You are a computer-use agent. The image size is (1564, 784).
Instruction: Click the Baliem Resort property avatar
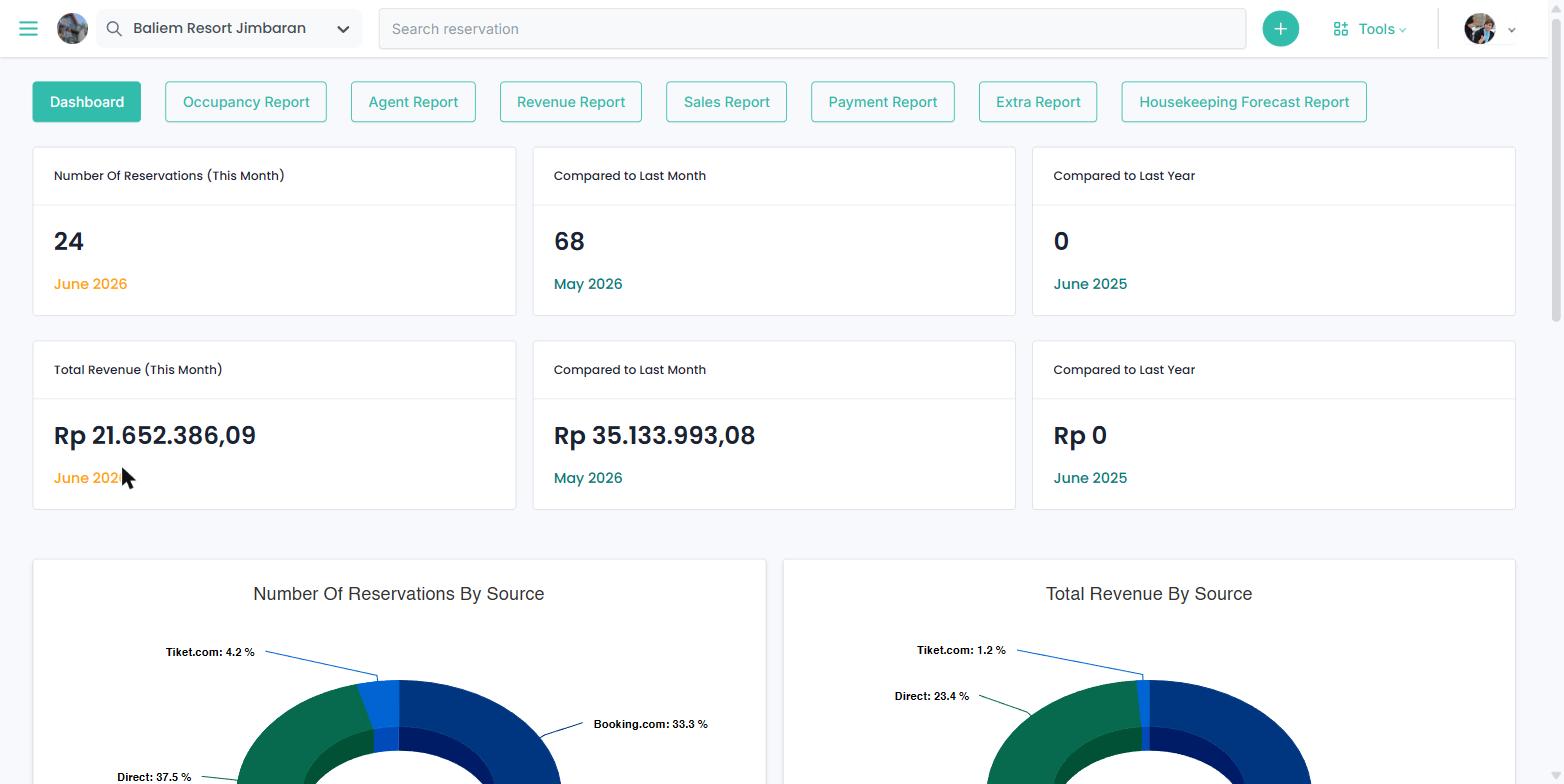pos(72,29)
